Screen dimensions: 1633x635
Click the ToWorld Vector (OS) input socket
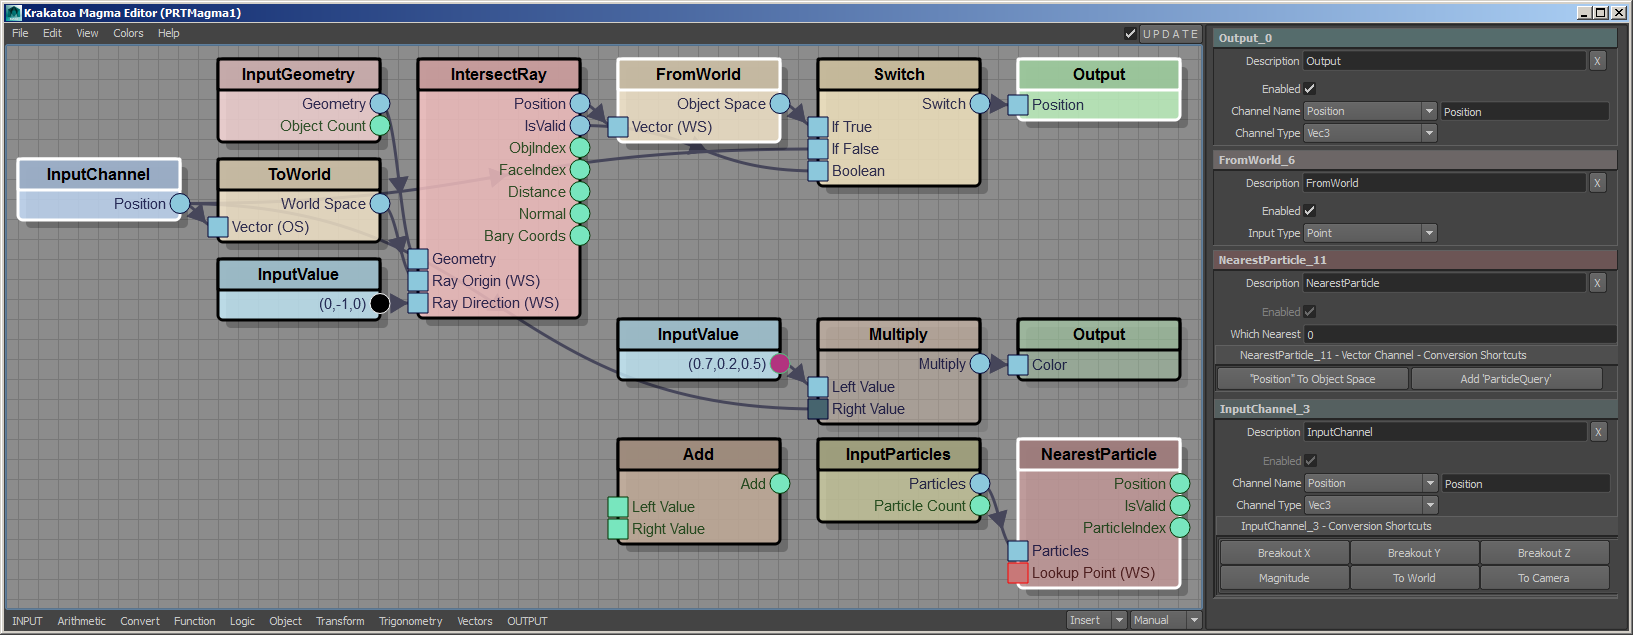[218, 227]
